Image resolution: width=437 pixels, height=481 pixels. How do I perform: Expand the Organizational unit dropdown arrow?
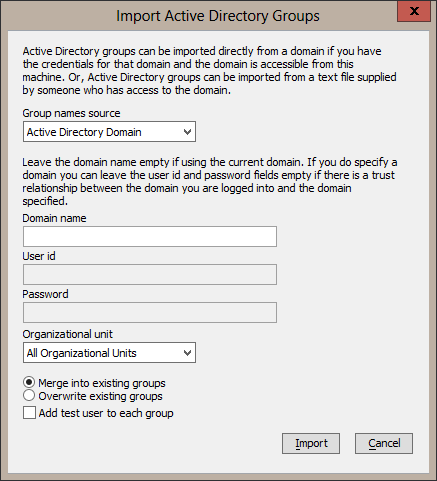coord(187,353)
